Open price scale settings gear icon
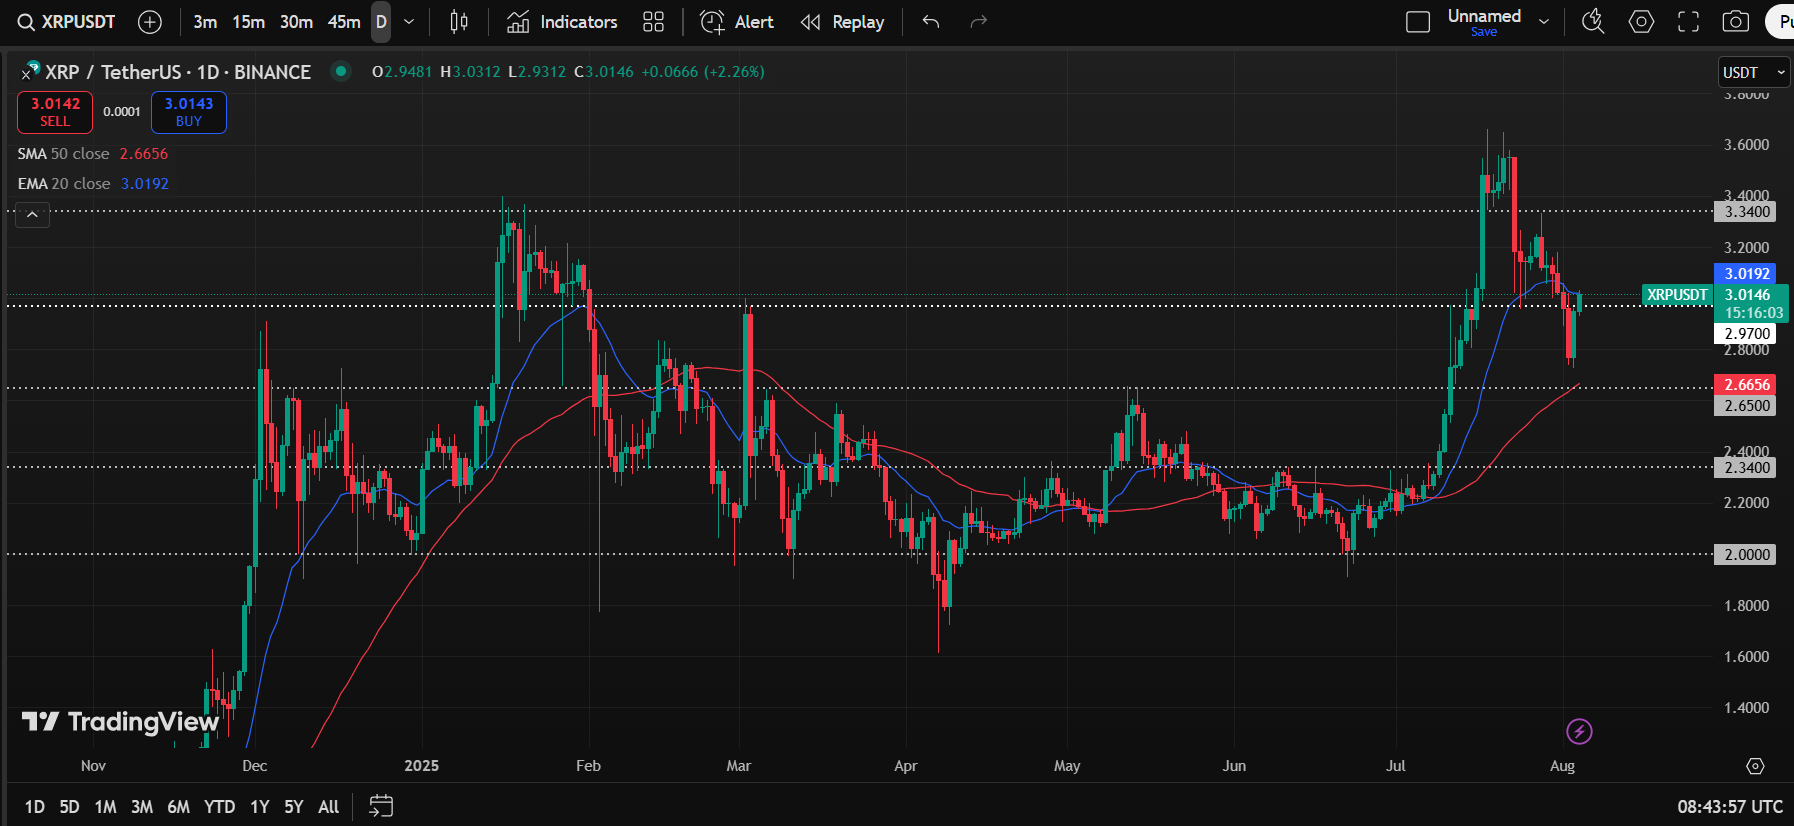Image resolution: width=1794 pixels, height=826 pixels. click(1755, 766)
